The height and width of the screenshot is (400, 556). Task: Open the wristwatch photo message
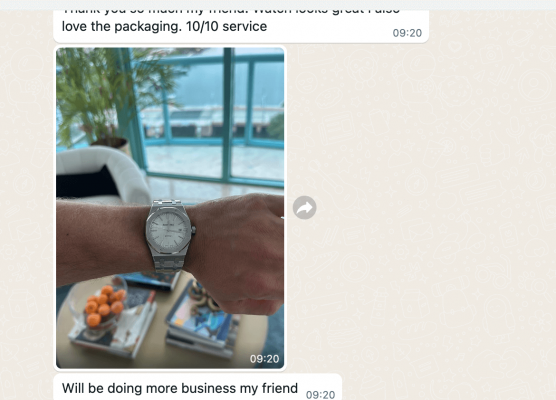[x=170, y=208]
